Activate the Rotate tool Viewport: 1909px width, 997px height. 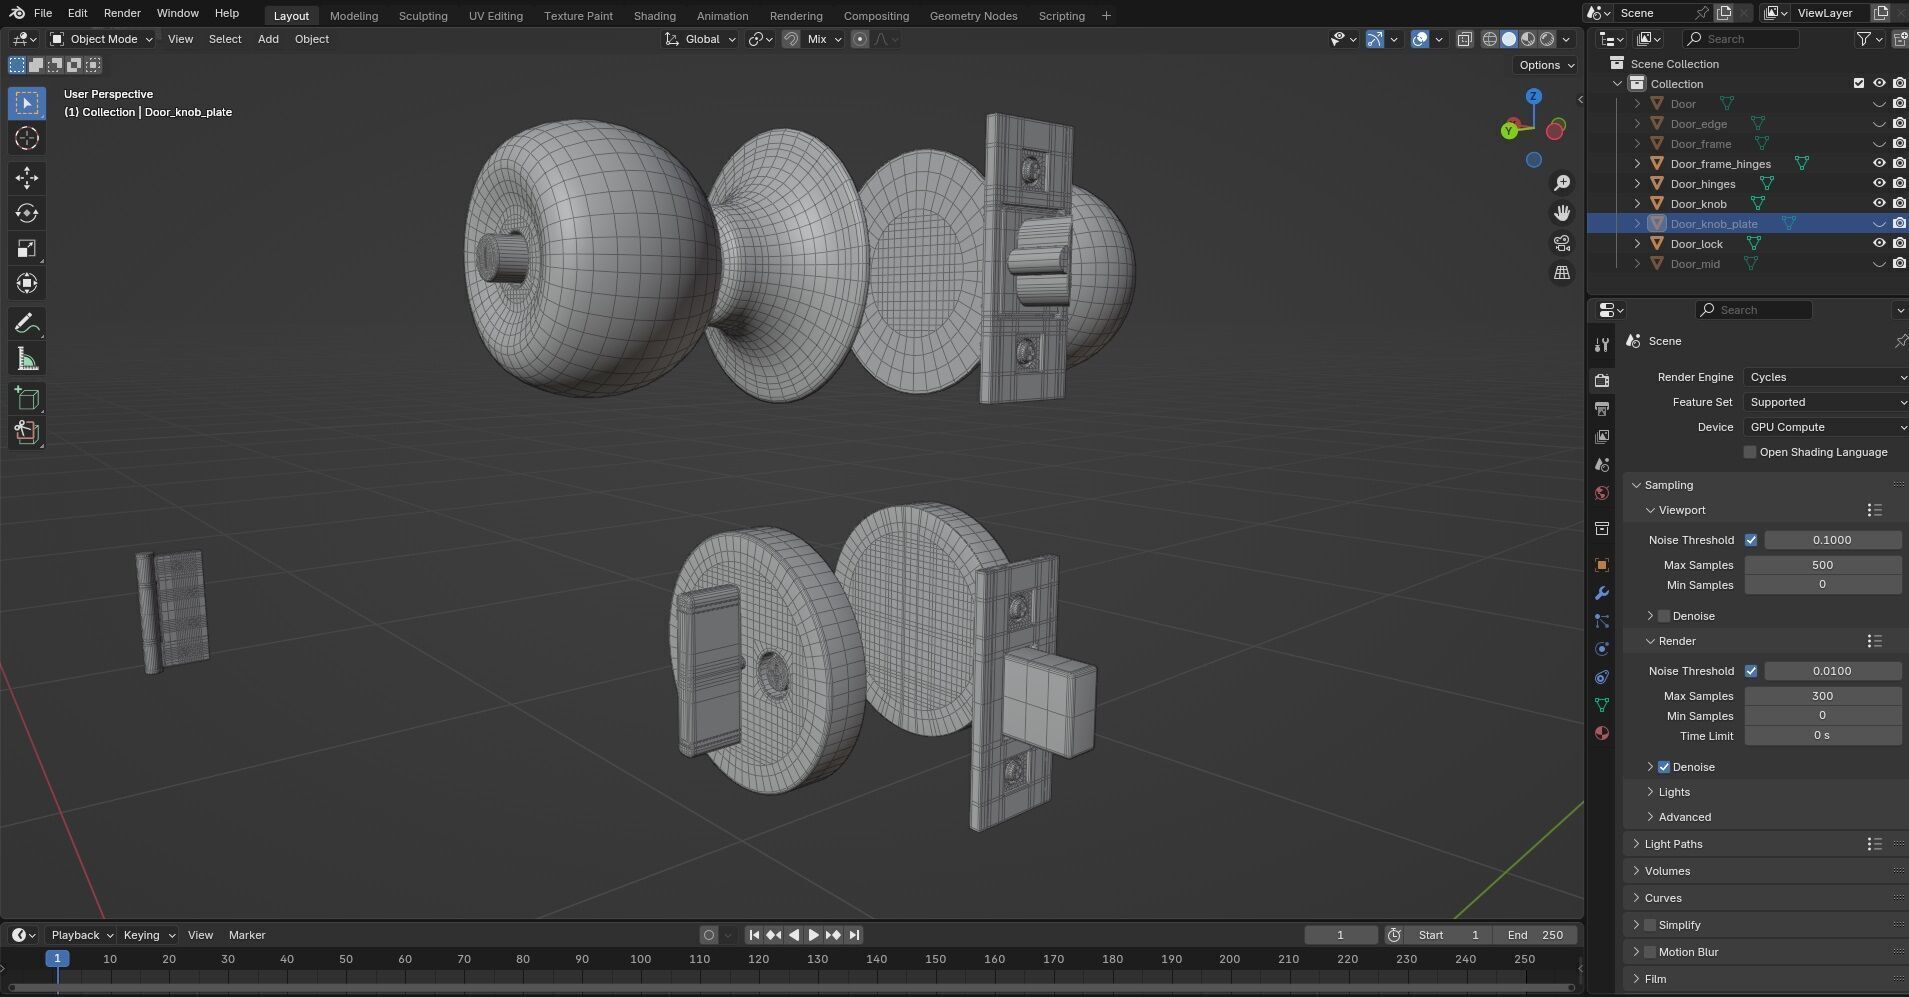point(27,213)
